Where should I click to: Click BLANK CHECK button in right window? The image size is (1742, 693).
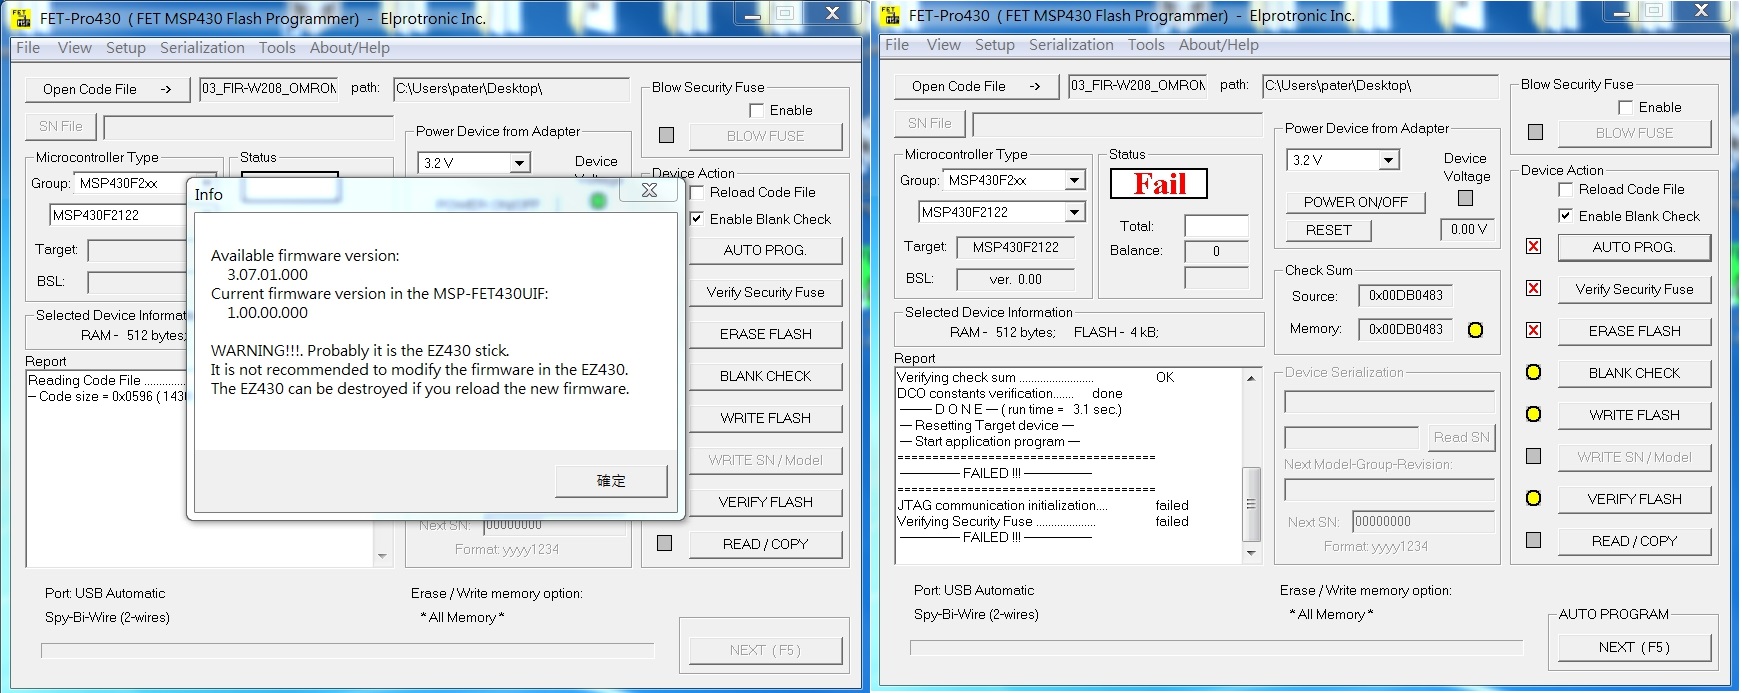coord(1633,373)
